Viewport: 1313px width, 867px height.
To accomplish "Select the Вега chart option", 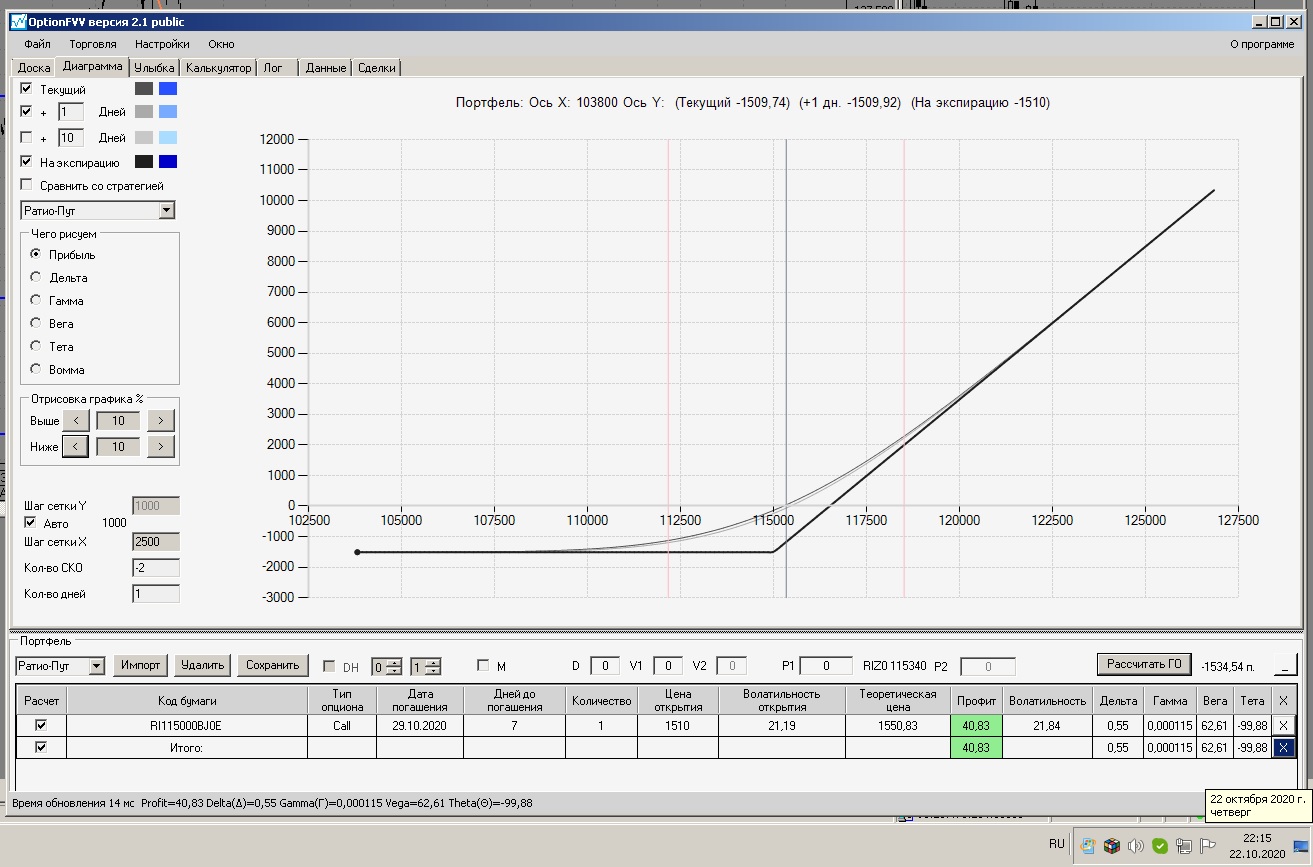I will pos(37,324).
